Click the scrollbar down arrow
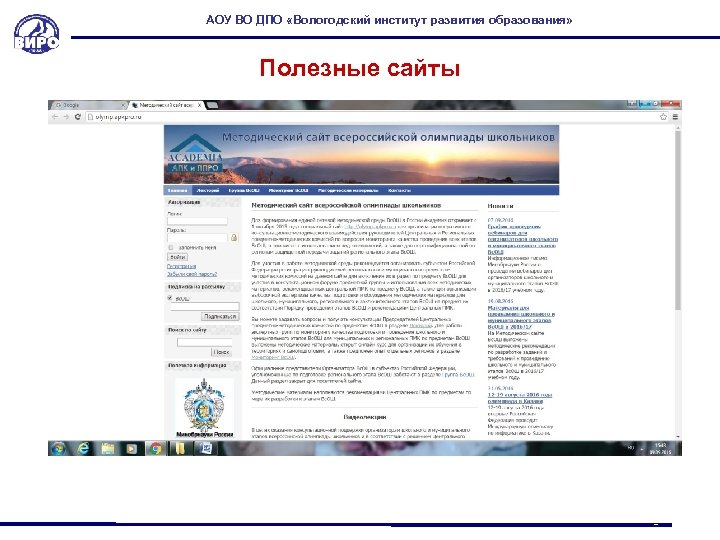The image size is (720, 540). [x=678, y=436]
